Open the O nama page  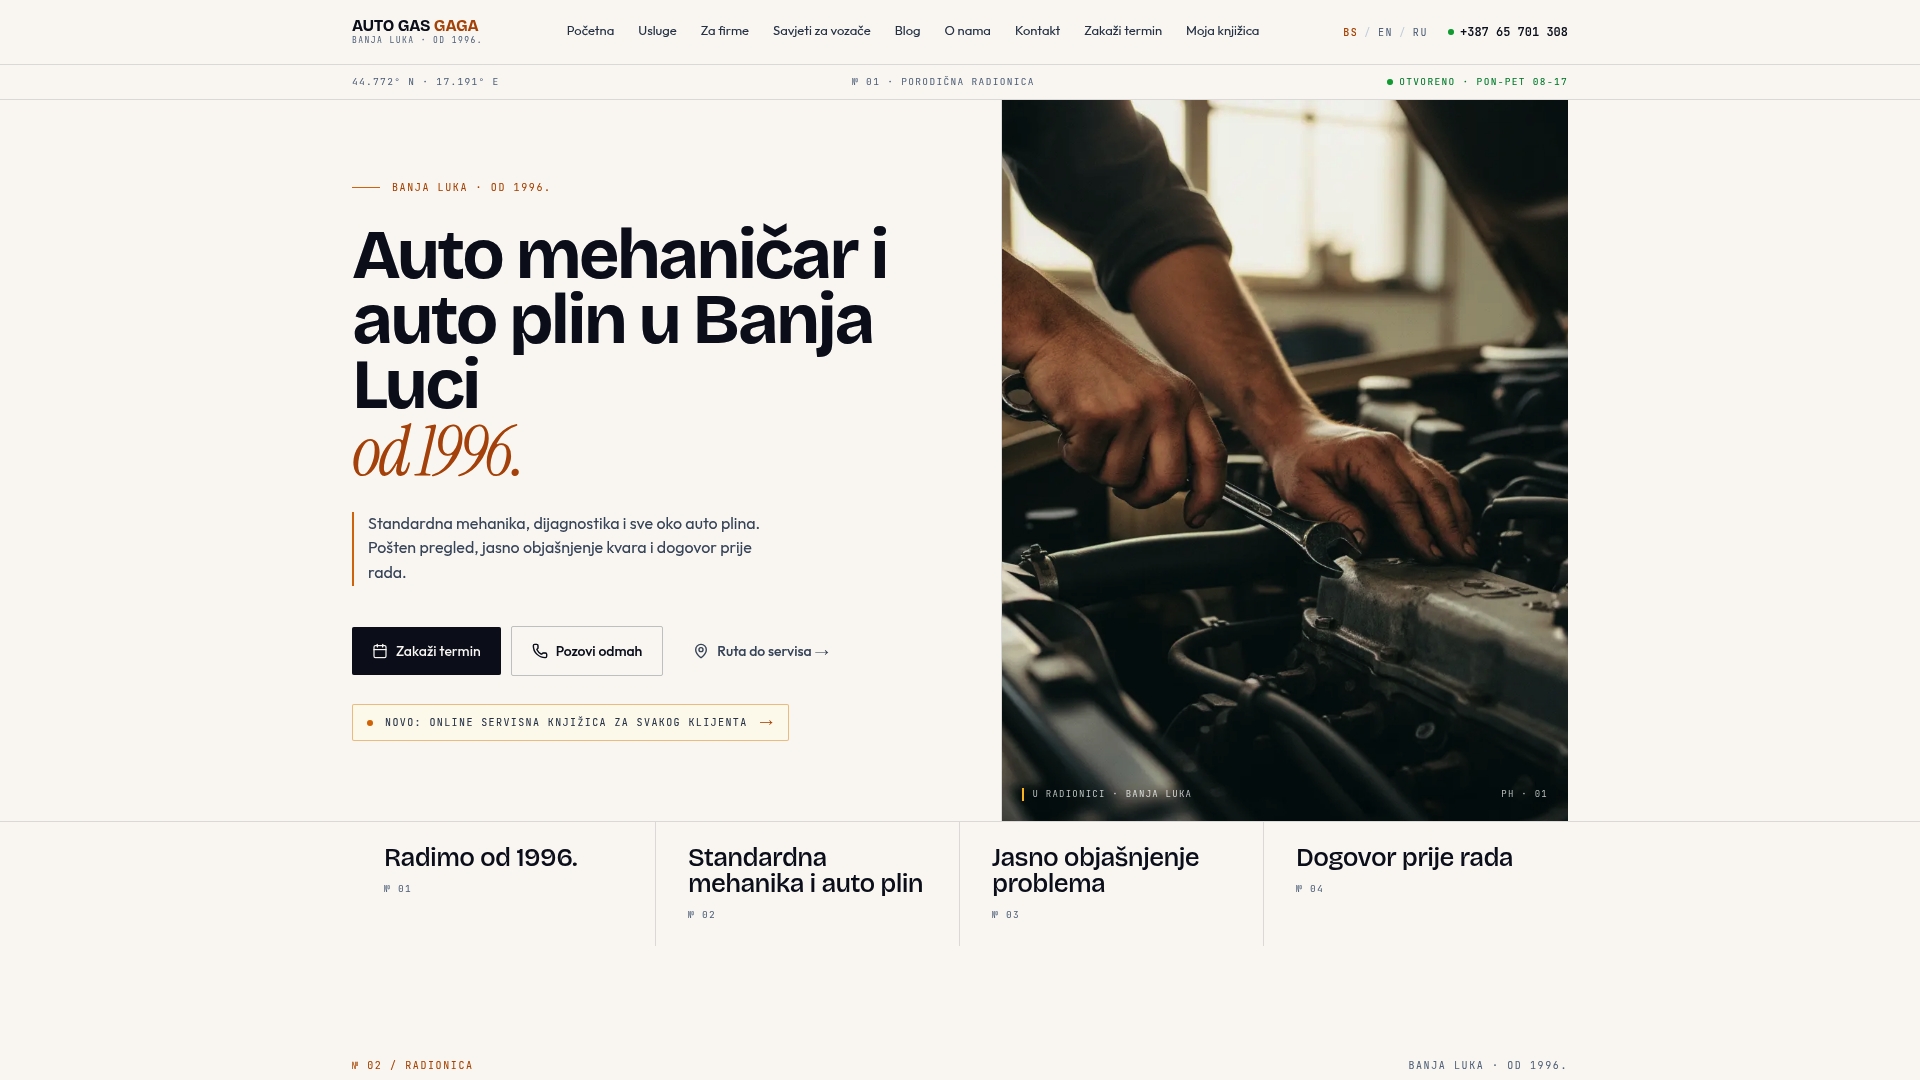(x=967, y=31)
